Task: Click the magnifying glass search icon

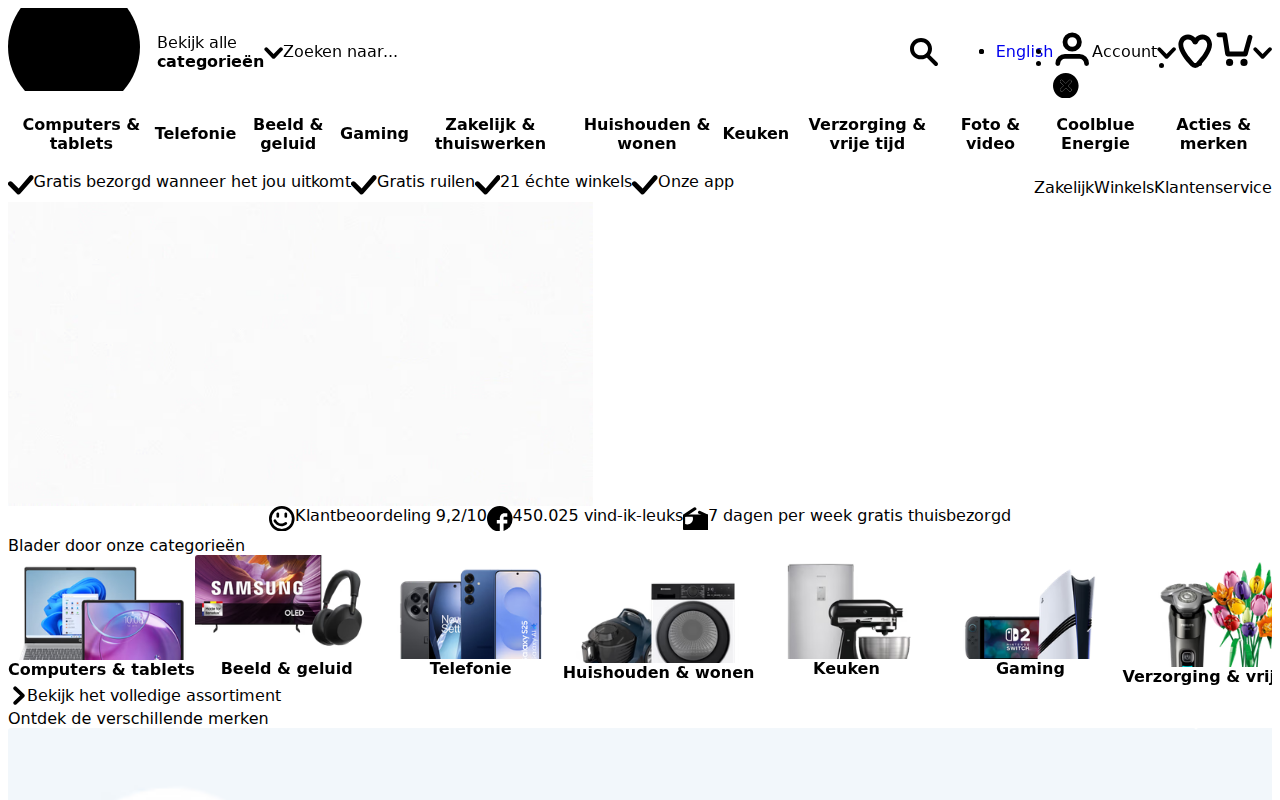Action: point(924,52)
